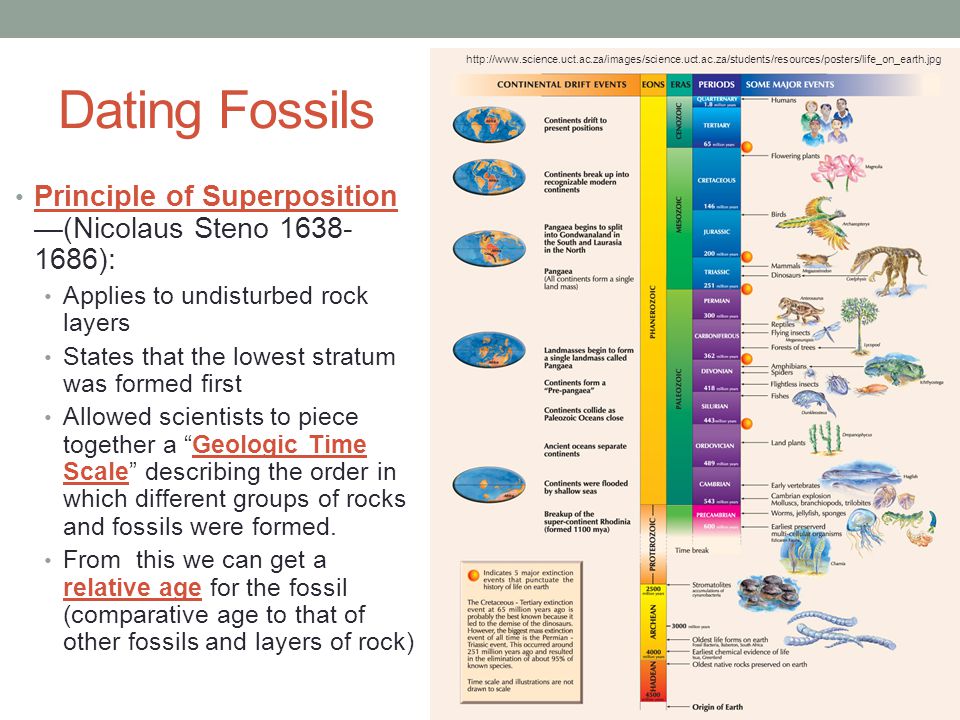This screenshot has height=720, width=960.
Task: Select the Cretaceous period block
Action: [x=716, y=180]
